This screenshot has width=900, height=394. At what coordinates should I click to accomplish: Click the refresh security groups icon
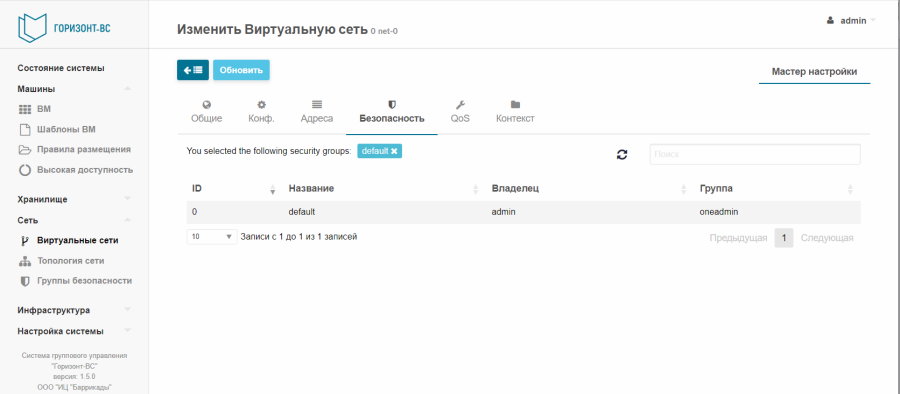pos(622,154)
